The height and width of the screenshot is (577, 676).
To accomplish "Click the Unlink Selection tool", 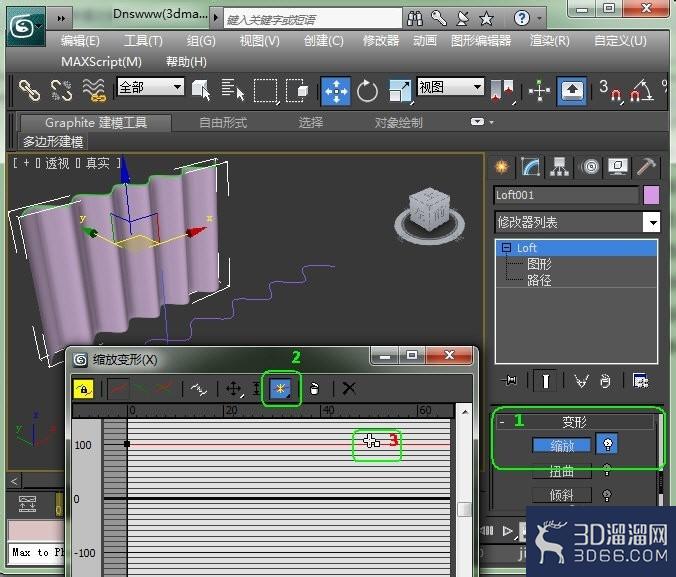I will (x=61, y=91).
